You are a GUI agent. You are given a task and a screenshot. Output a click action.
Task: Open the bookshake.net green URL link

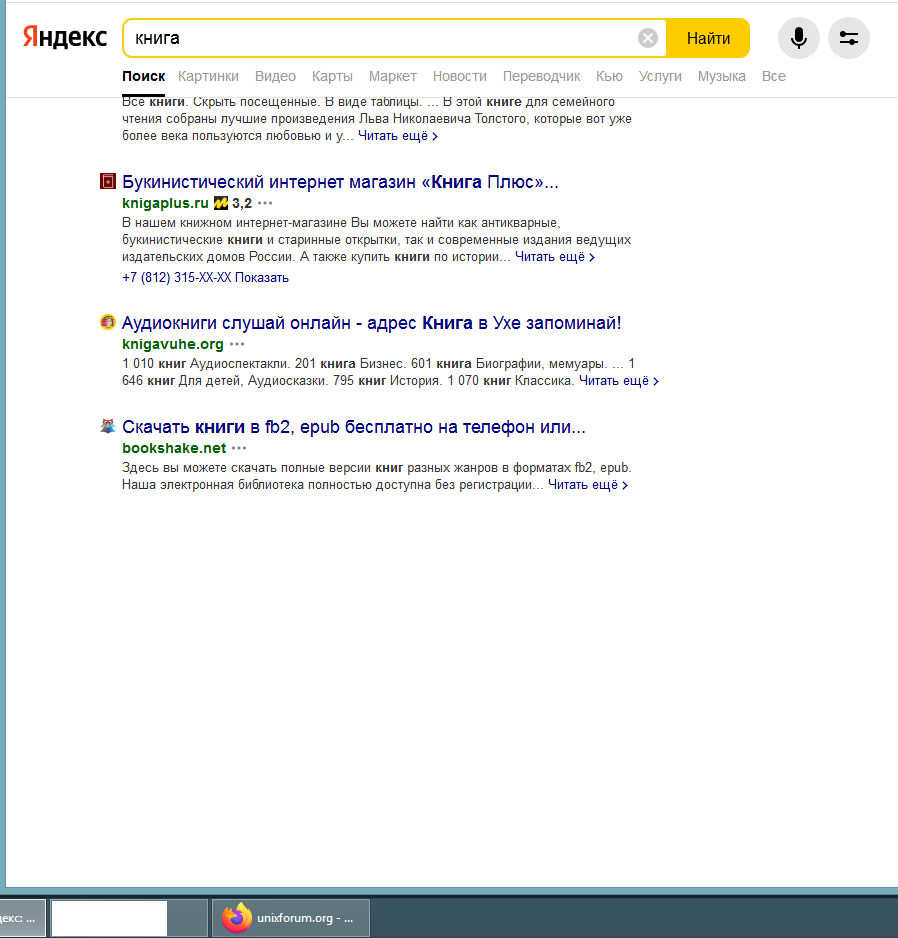174,448
